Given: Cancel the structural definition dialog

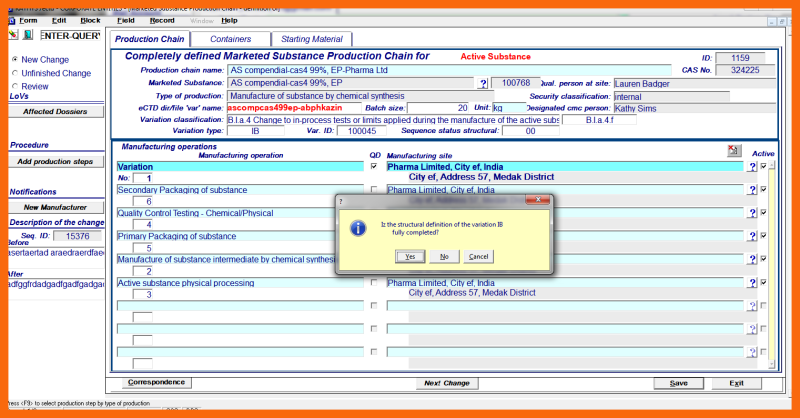Looking at the screenshot, I should 479,257.
